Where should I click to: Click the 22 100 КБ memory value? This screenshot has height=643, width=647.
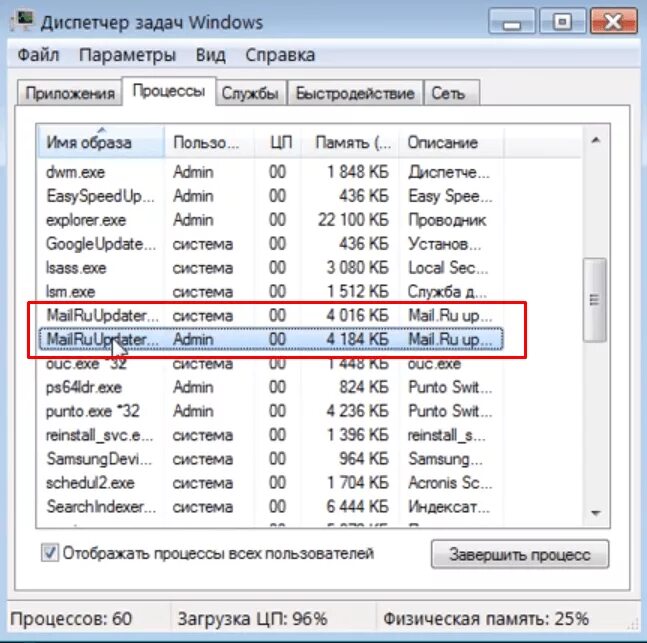[353, 220]
